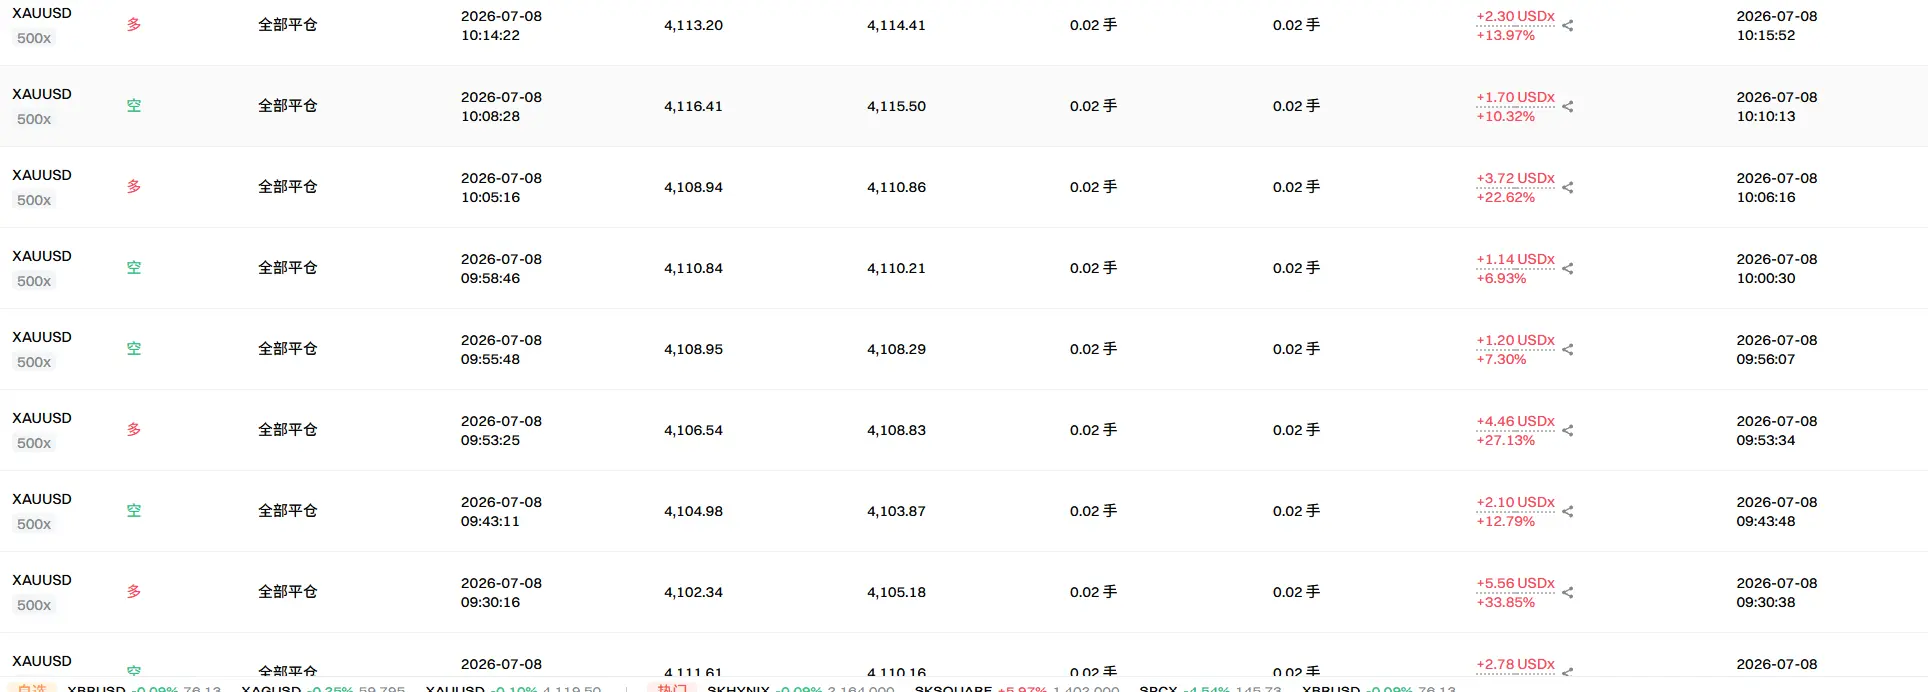Screen dimensions: 1928x692
Task: Open profit detail +2.30 USDx
Action: click(x=1515, y=16)
